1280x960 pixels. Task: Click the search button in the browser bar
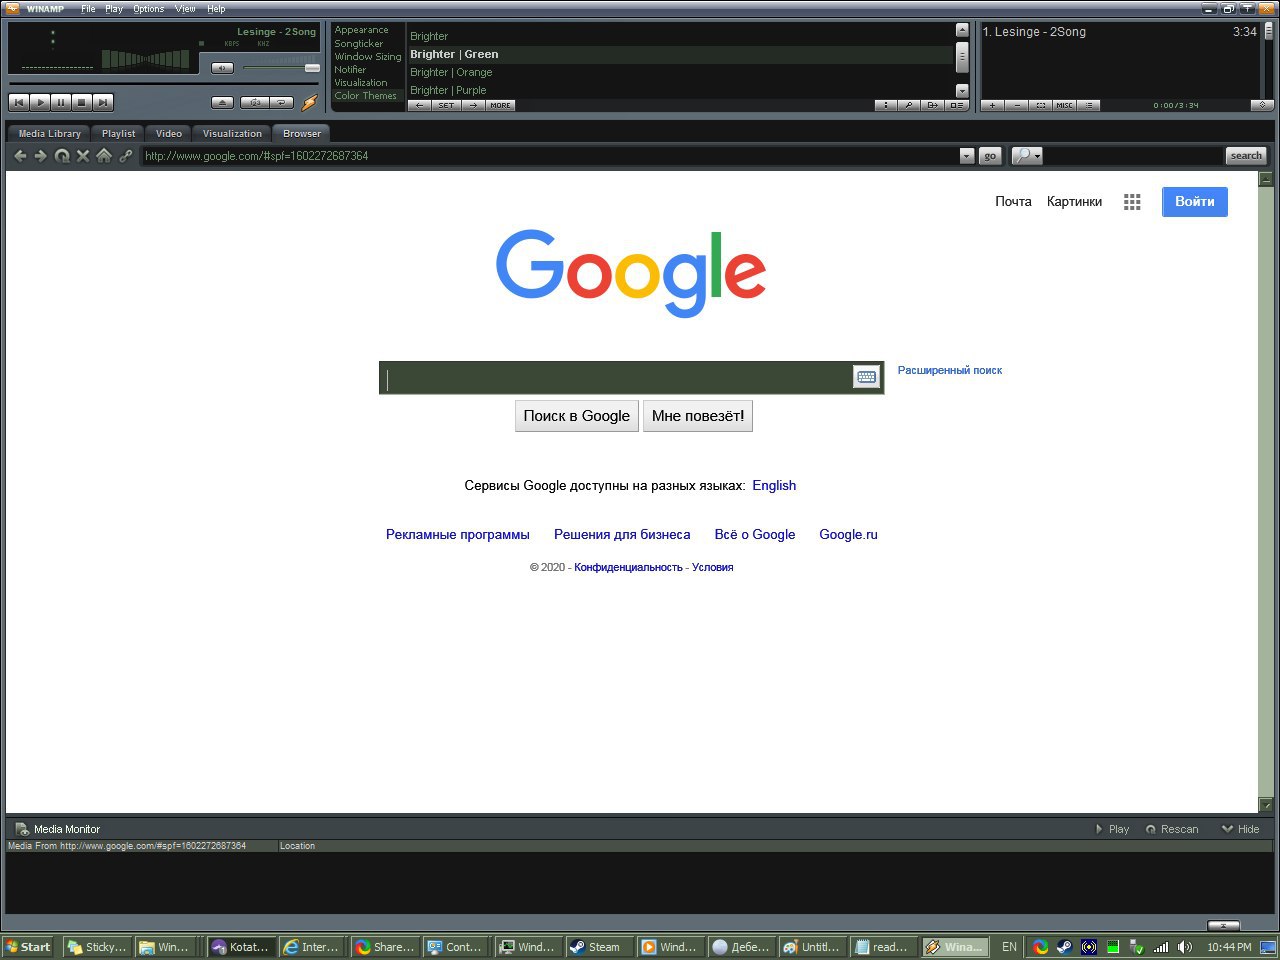tap(1246, 156)
